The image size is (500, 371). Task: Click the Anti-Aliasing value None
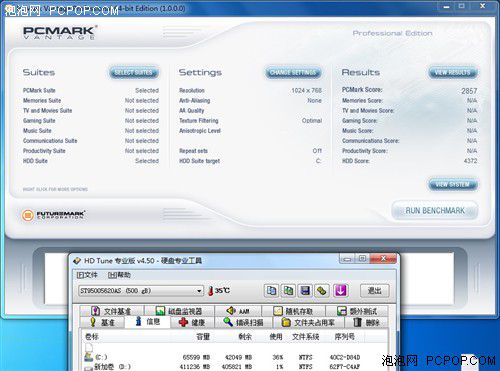coord(314,100)
